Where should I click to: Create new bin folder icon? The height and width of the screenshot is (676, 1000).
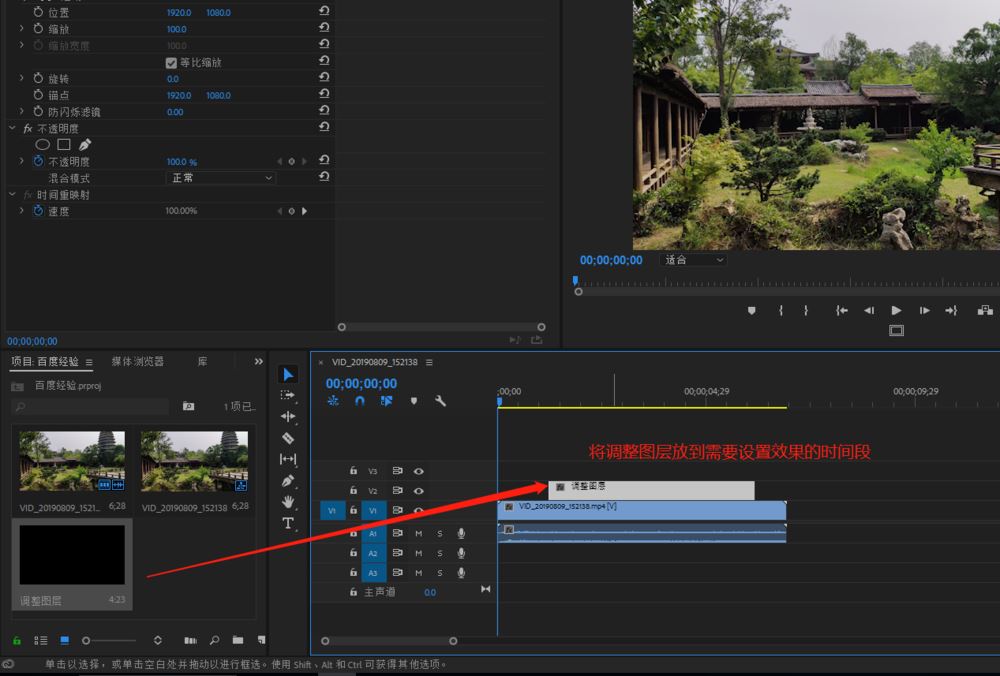(238, 640)
